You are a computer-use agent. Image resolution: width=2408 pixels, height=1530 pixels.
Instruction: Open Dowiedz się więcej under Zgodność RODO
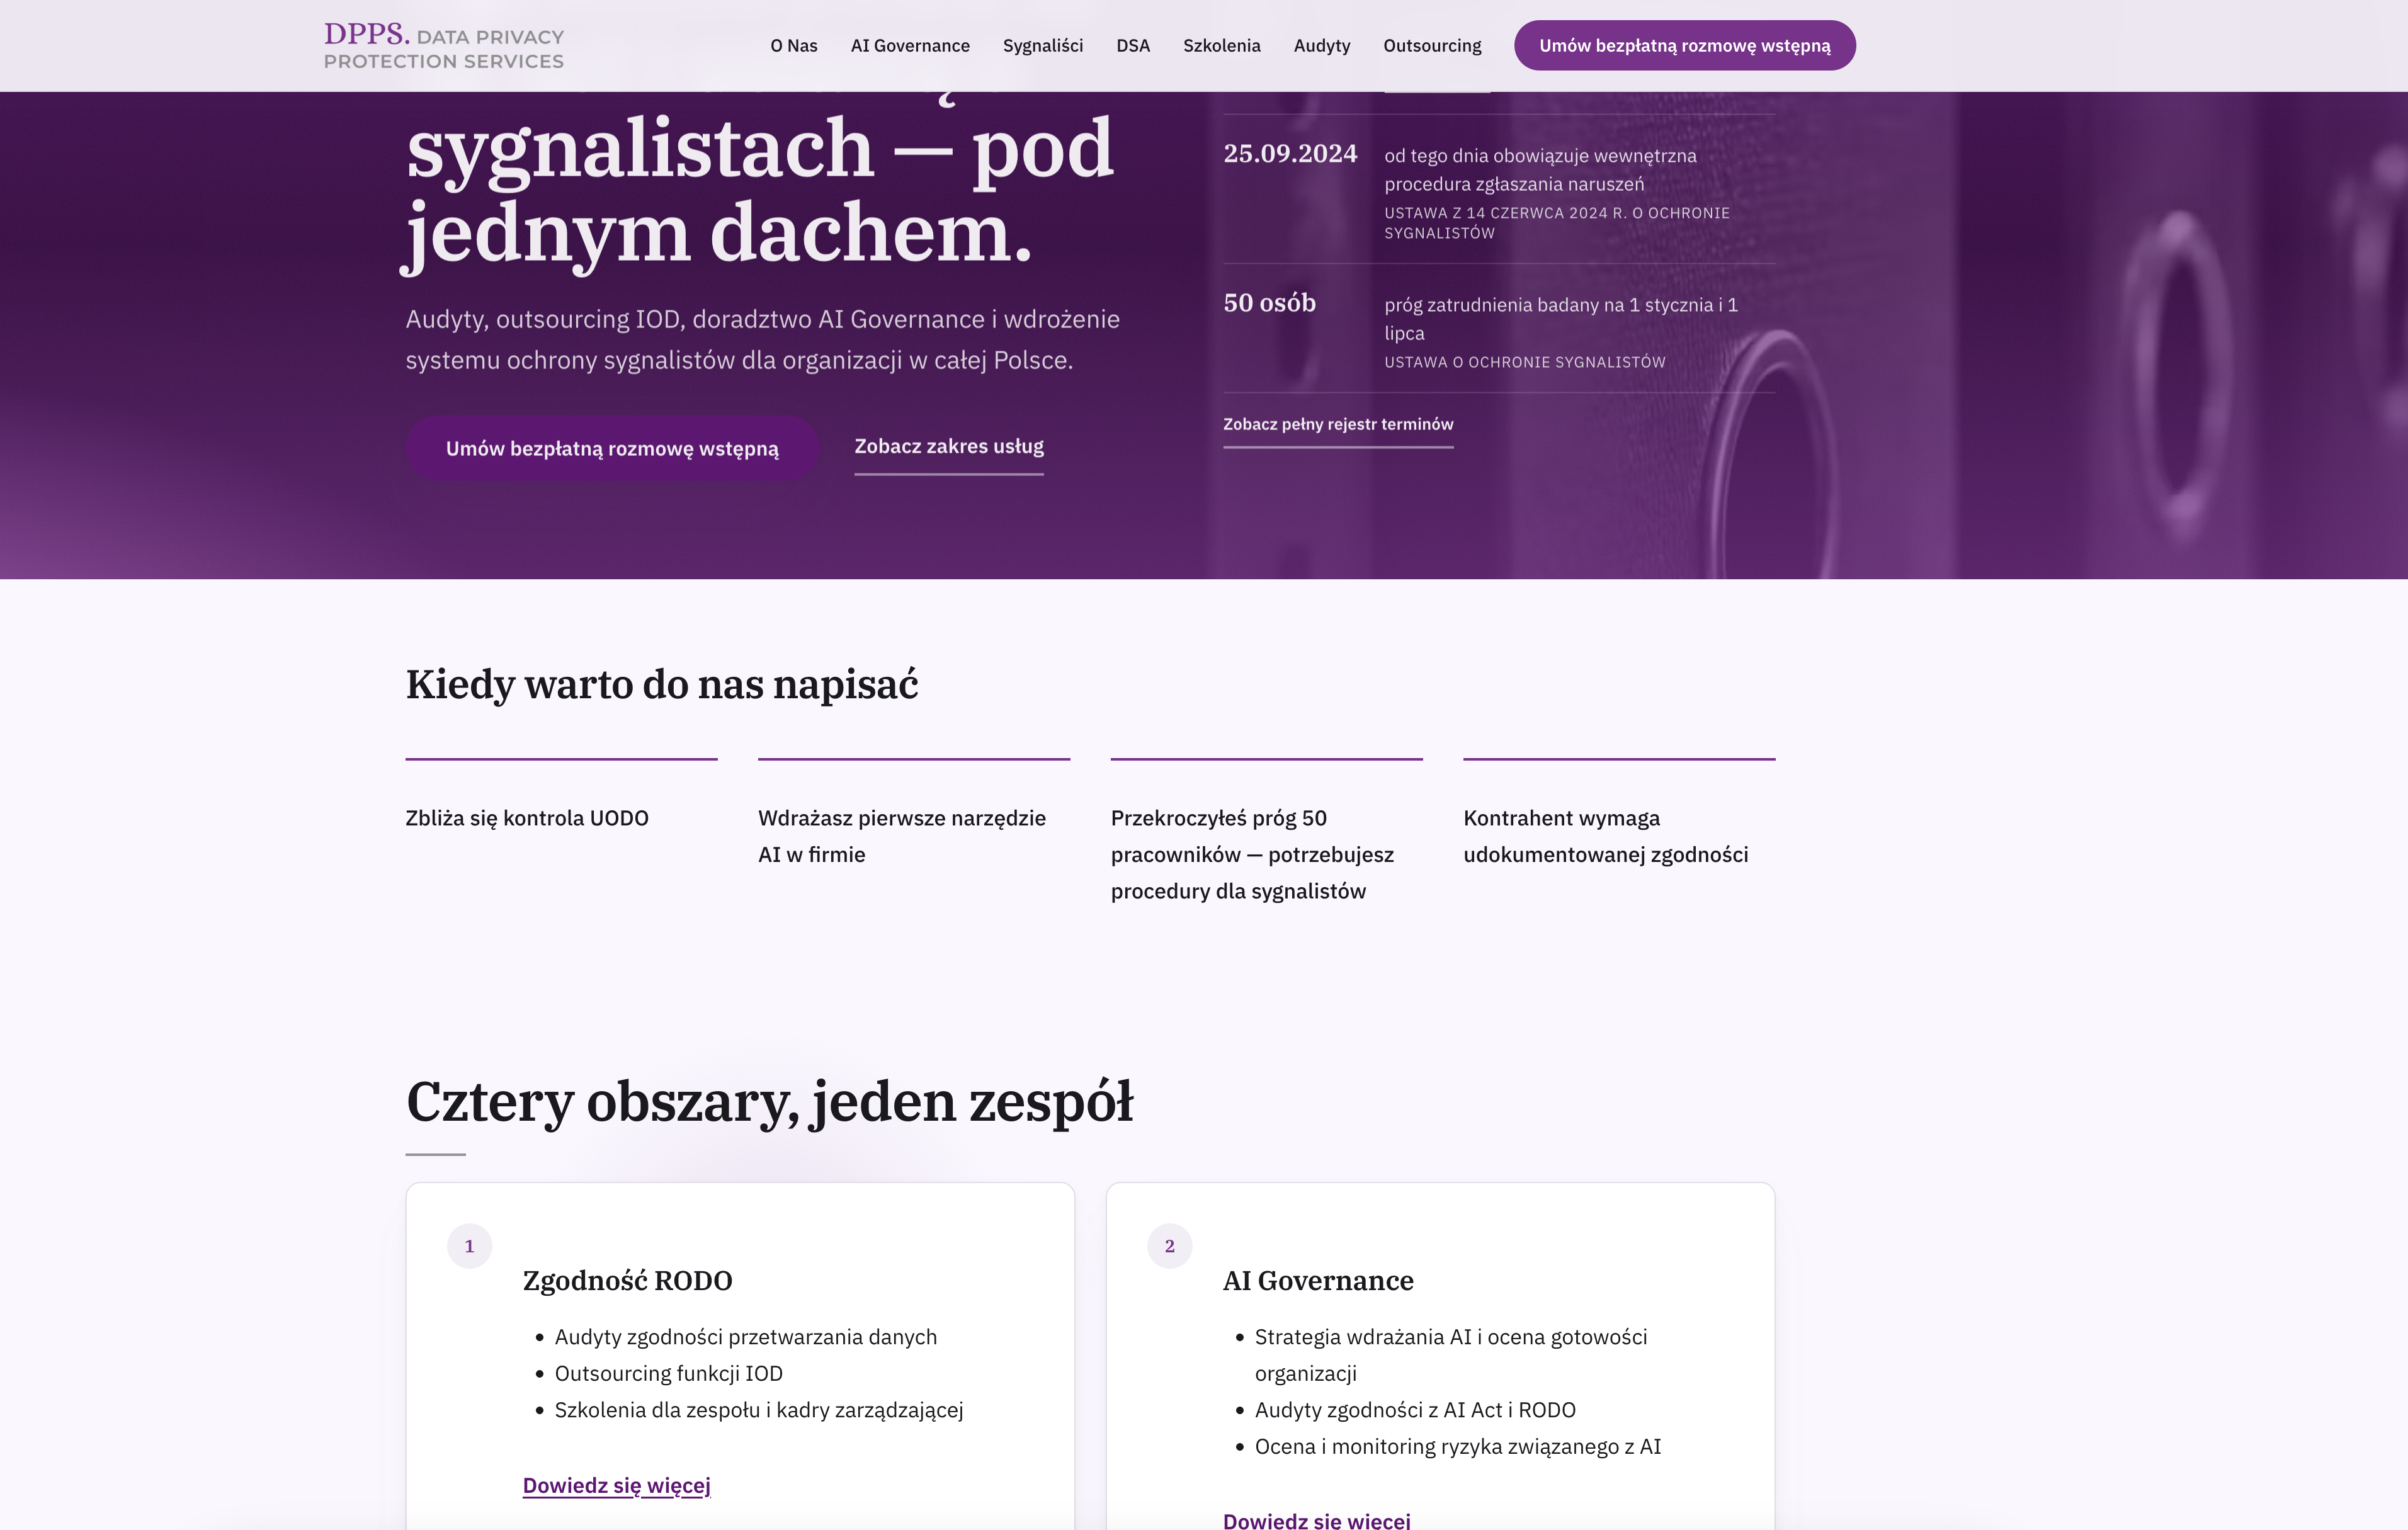pos(616,1486)
